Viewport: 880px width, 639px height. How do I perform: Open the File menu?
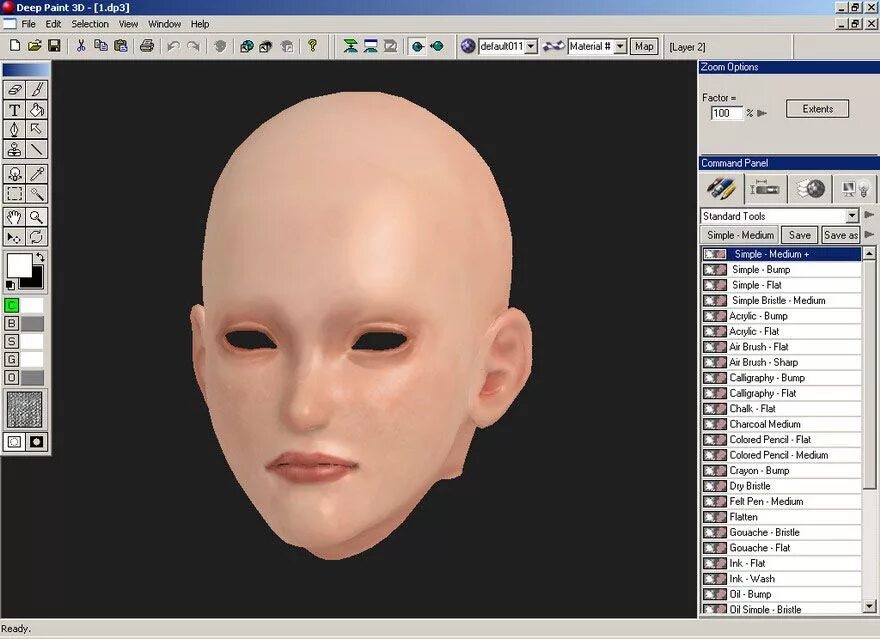28,24
